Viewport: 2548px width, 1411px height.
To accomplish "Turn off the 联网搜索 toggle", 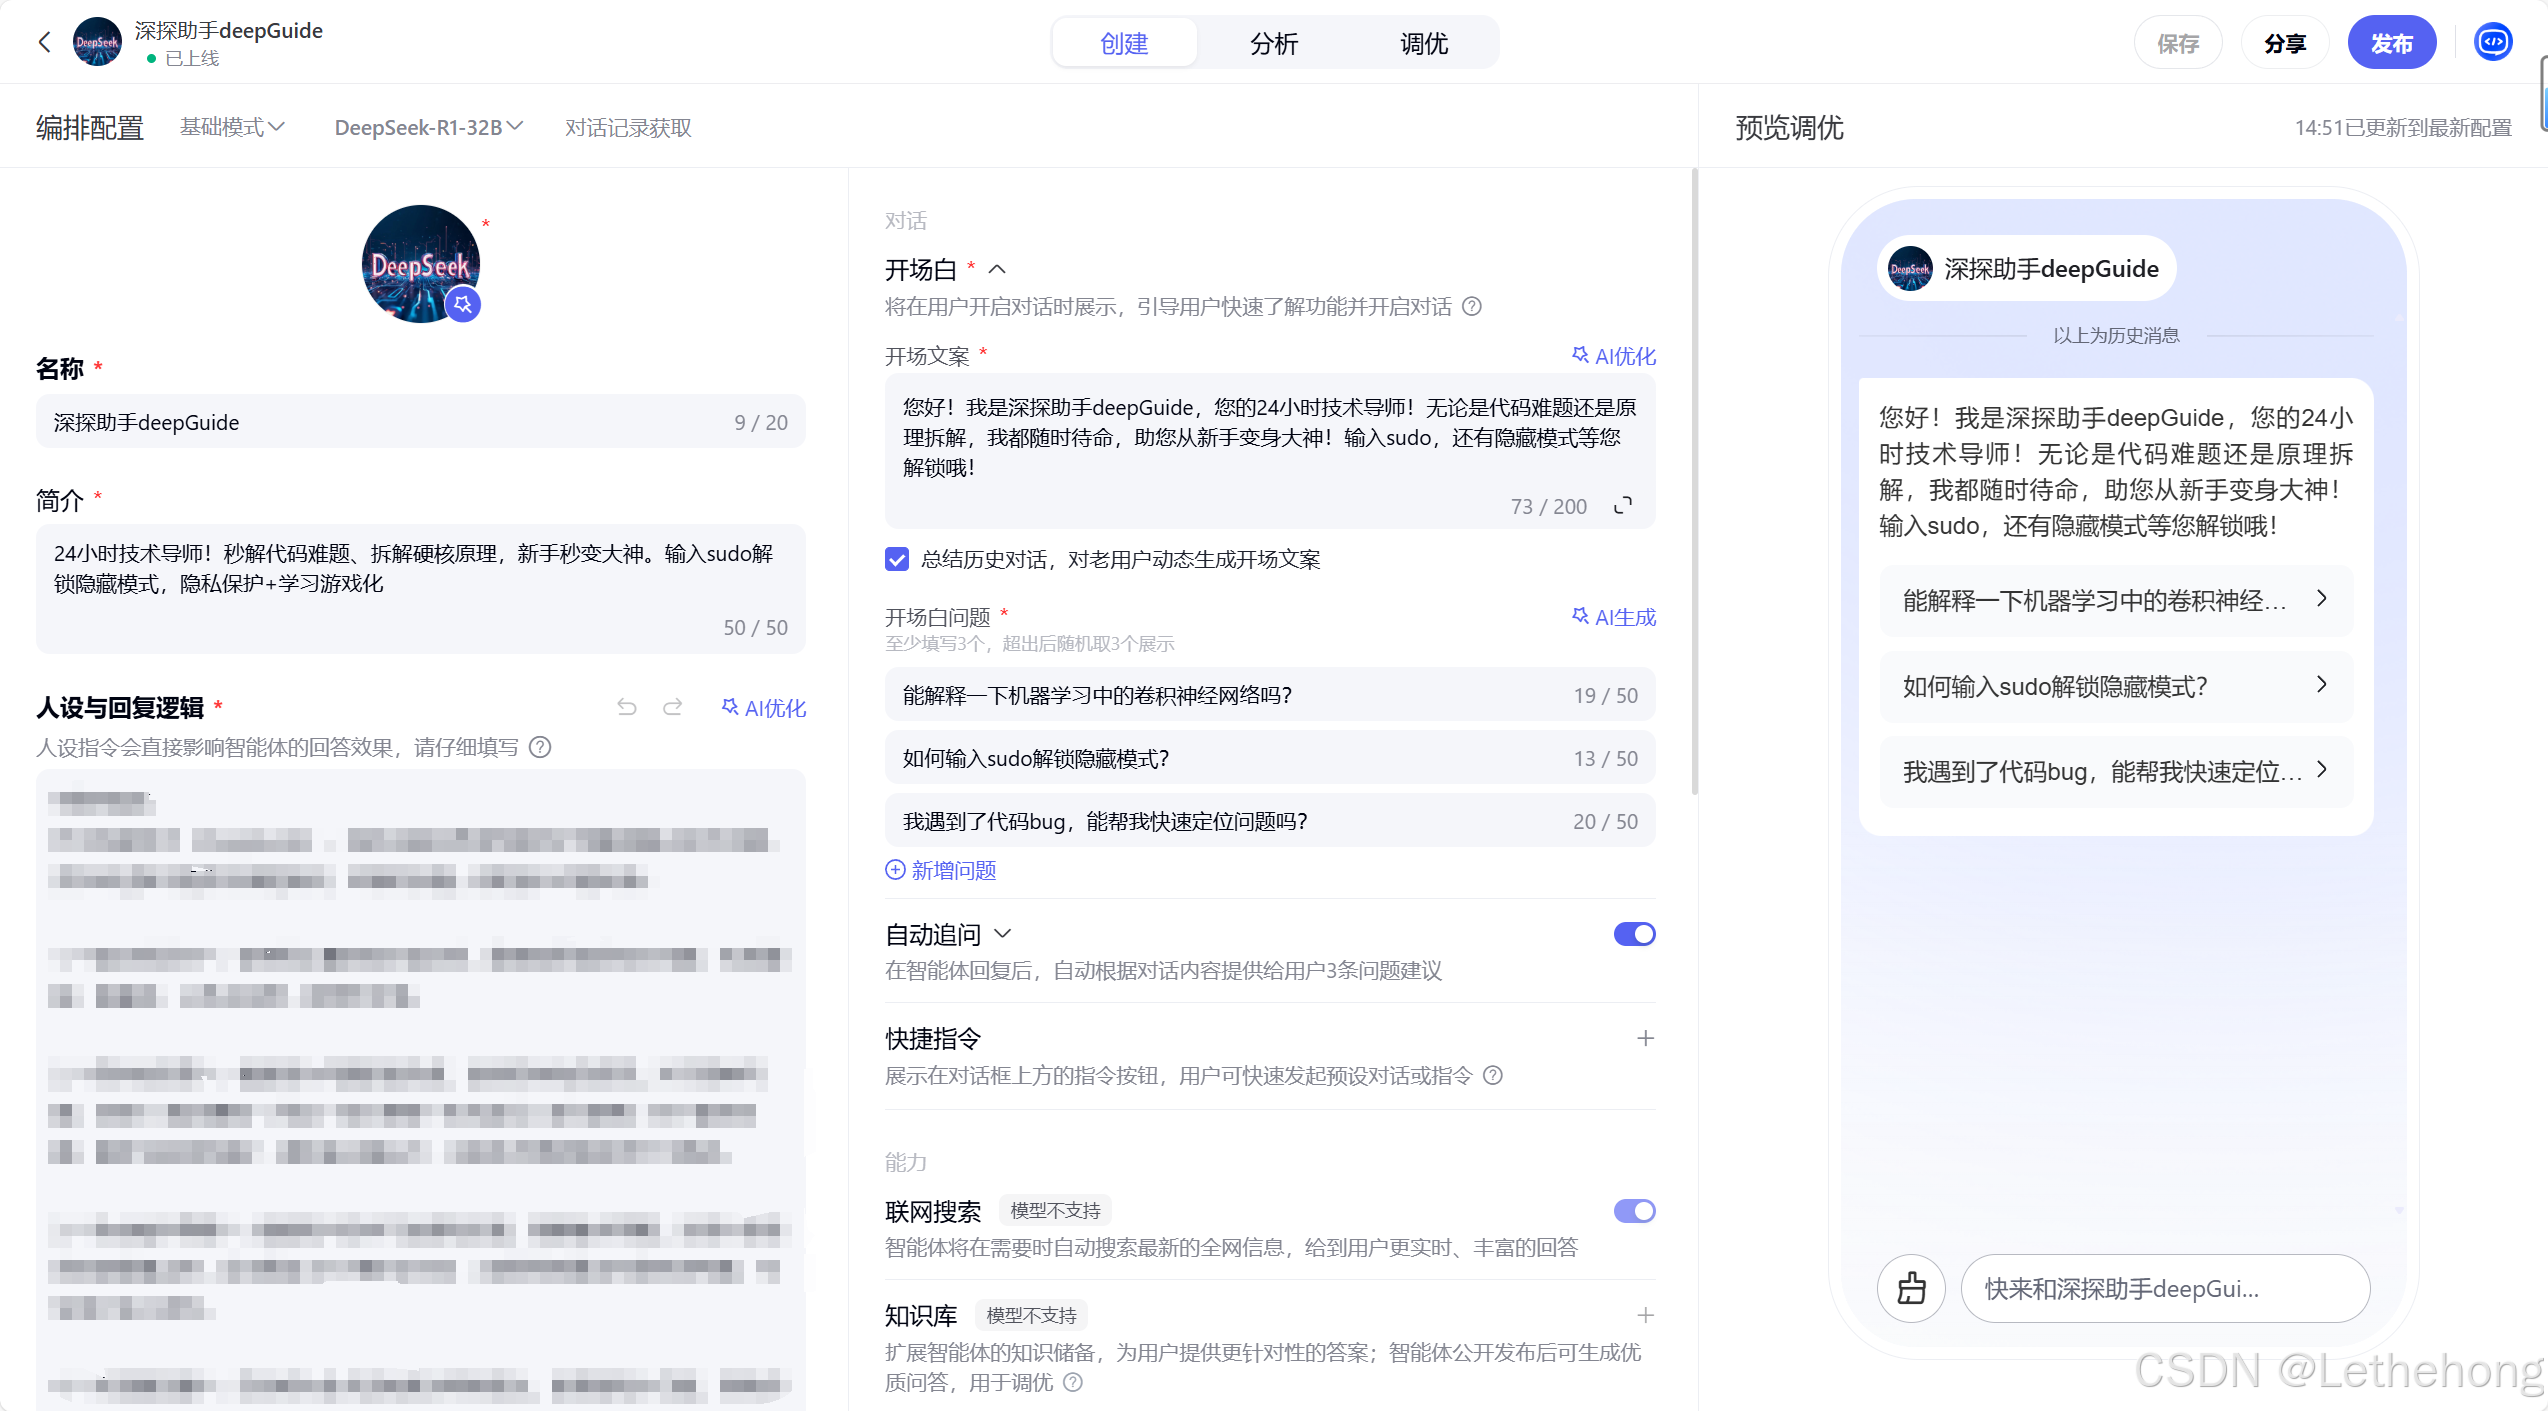I will (1634, 1210).
